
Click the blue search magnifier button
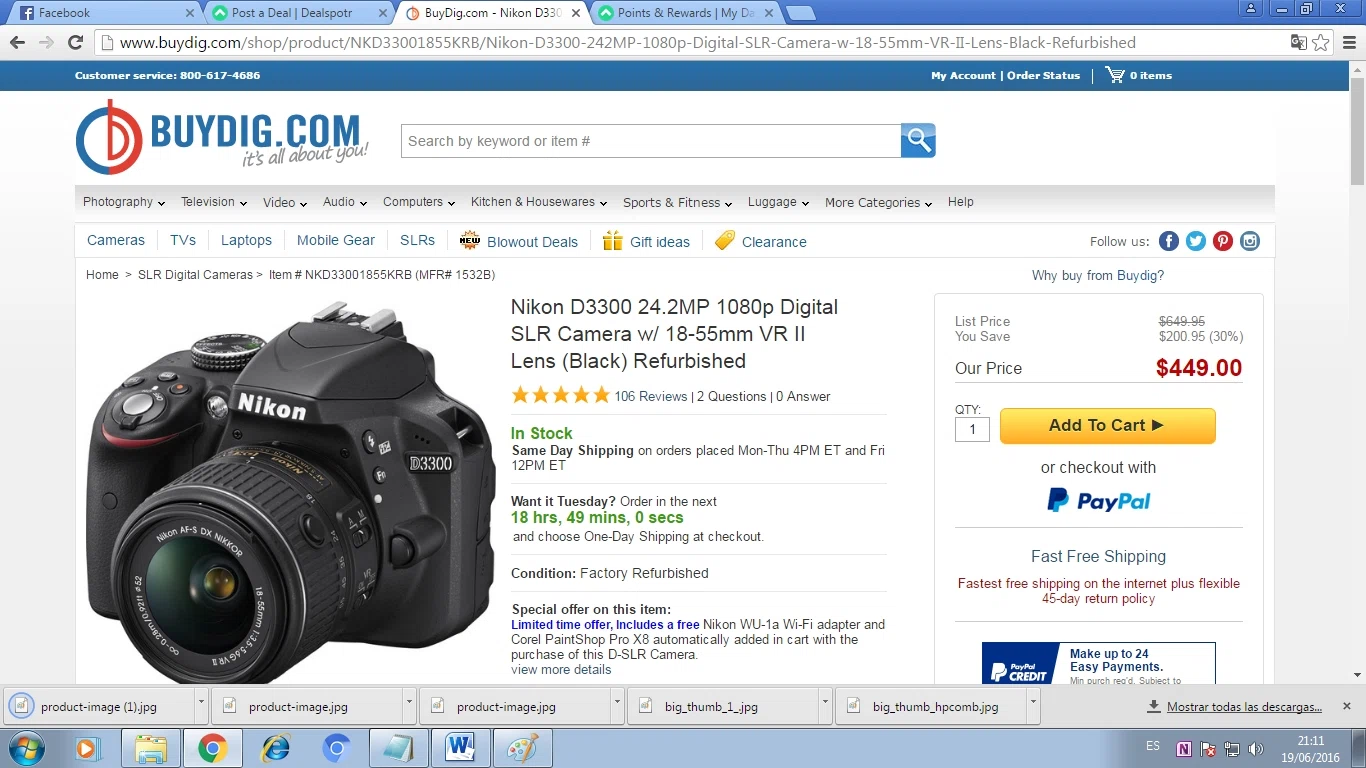click(918, 141)
